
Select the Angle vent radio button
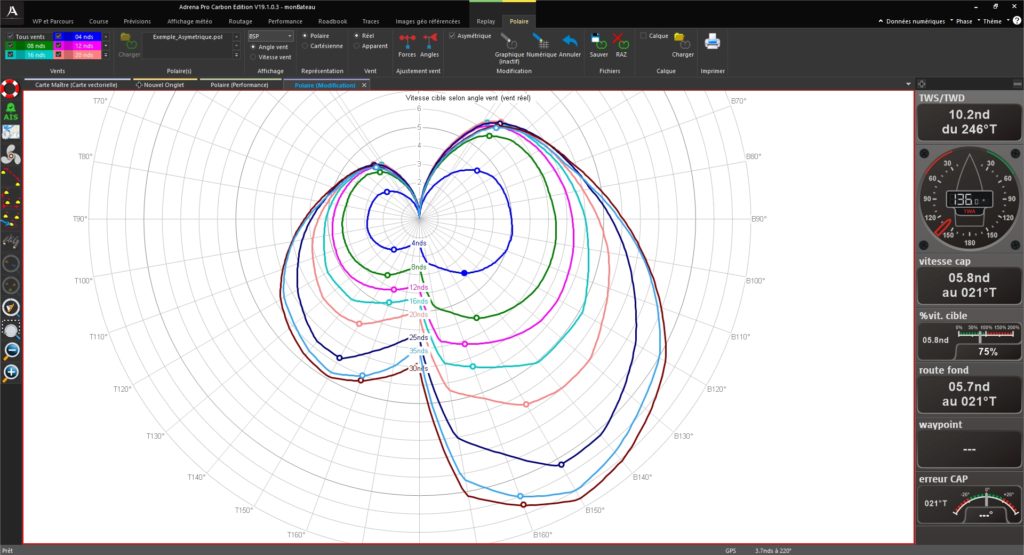[x=253, y=47]
